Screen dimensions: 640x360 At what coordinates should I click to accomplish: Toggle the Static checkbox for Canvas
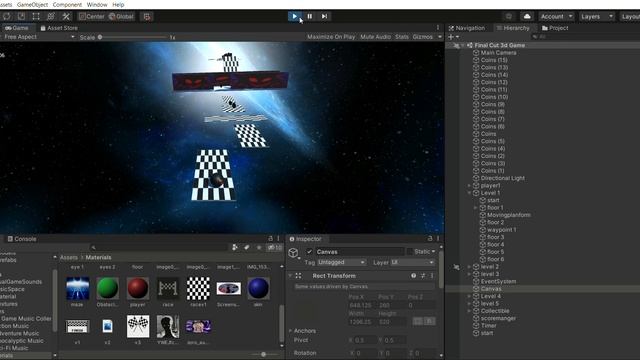tap(409, 252)
